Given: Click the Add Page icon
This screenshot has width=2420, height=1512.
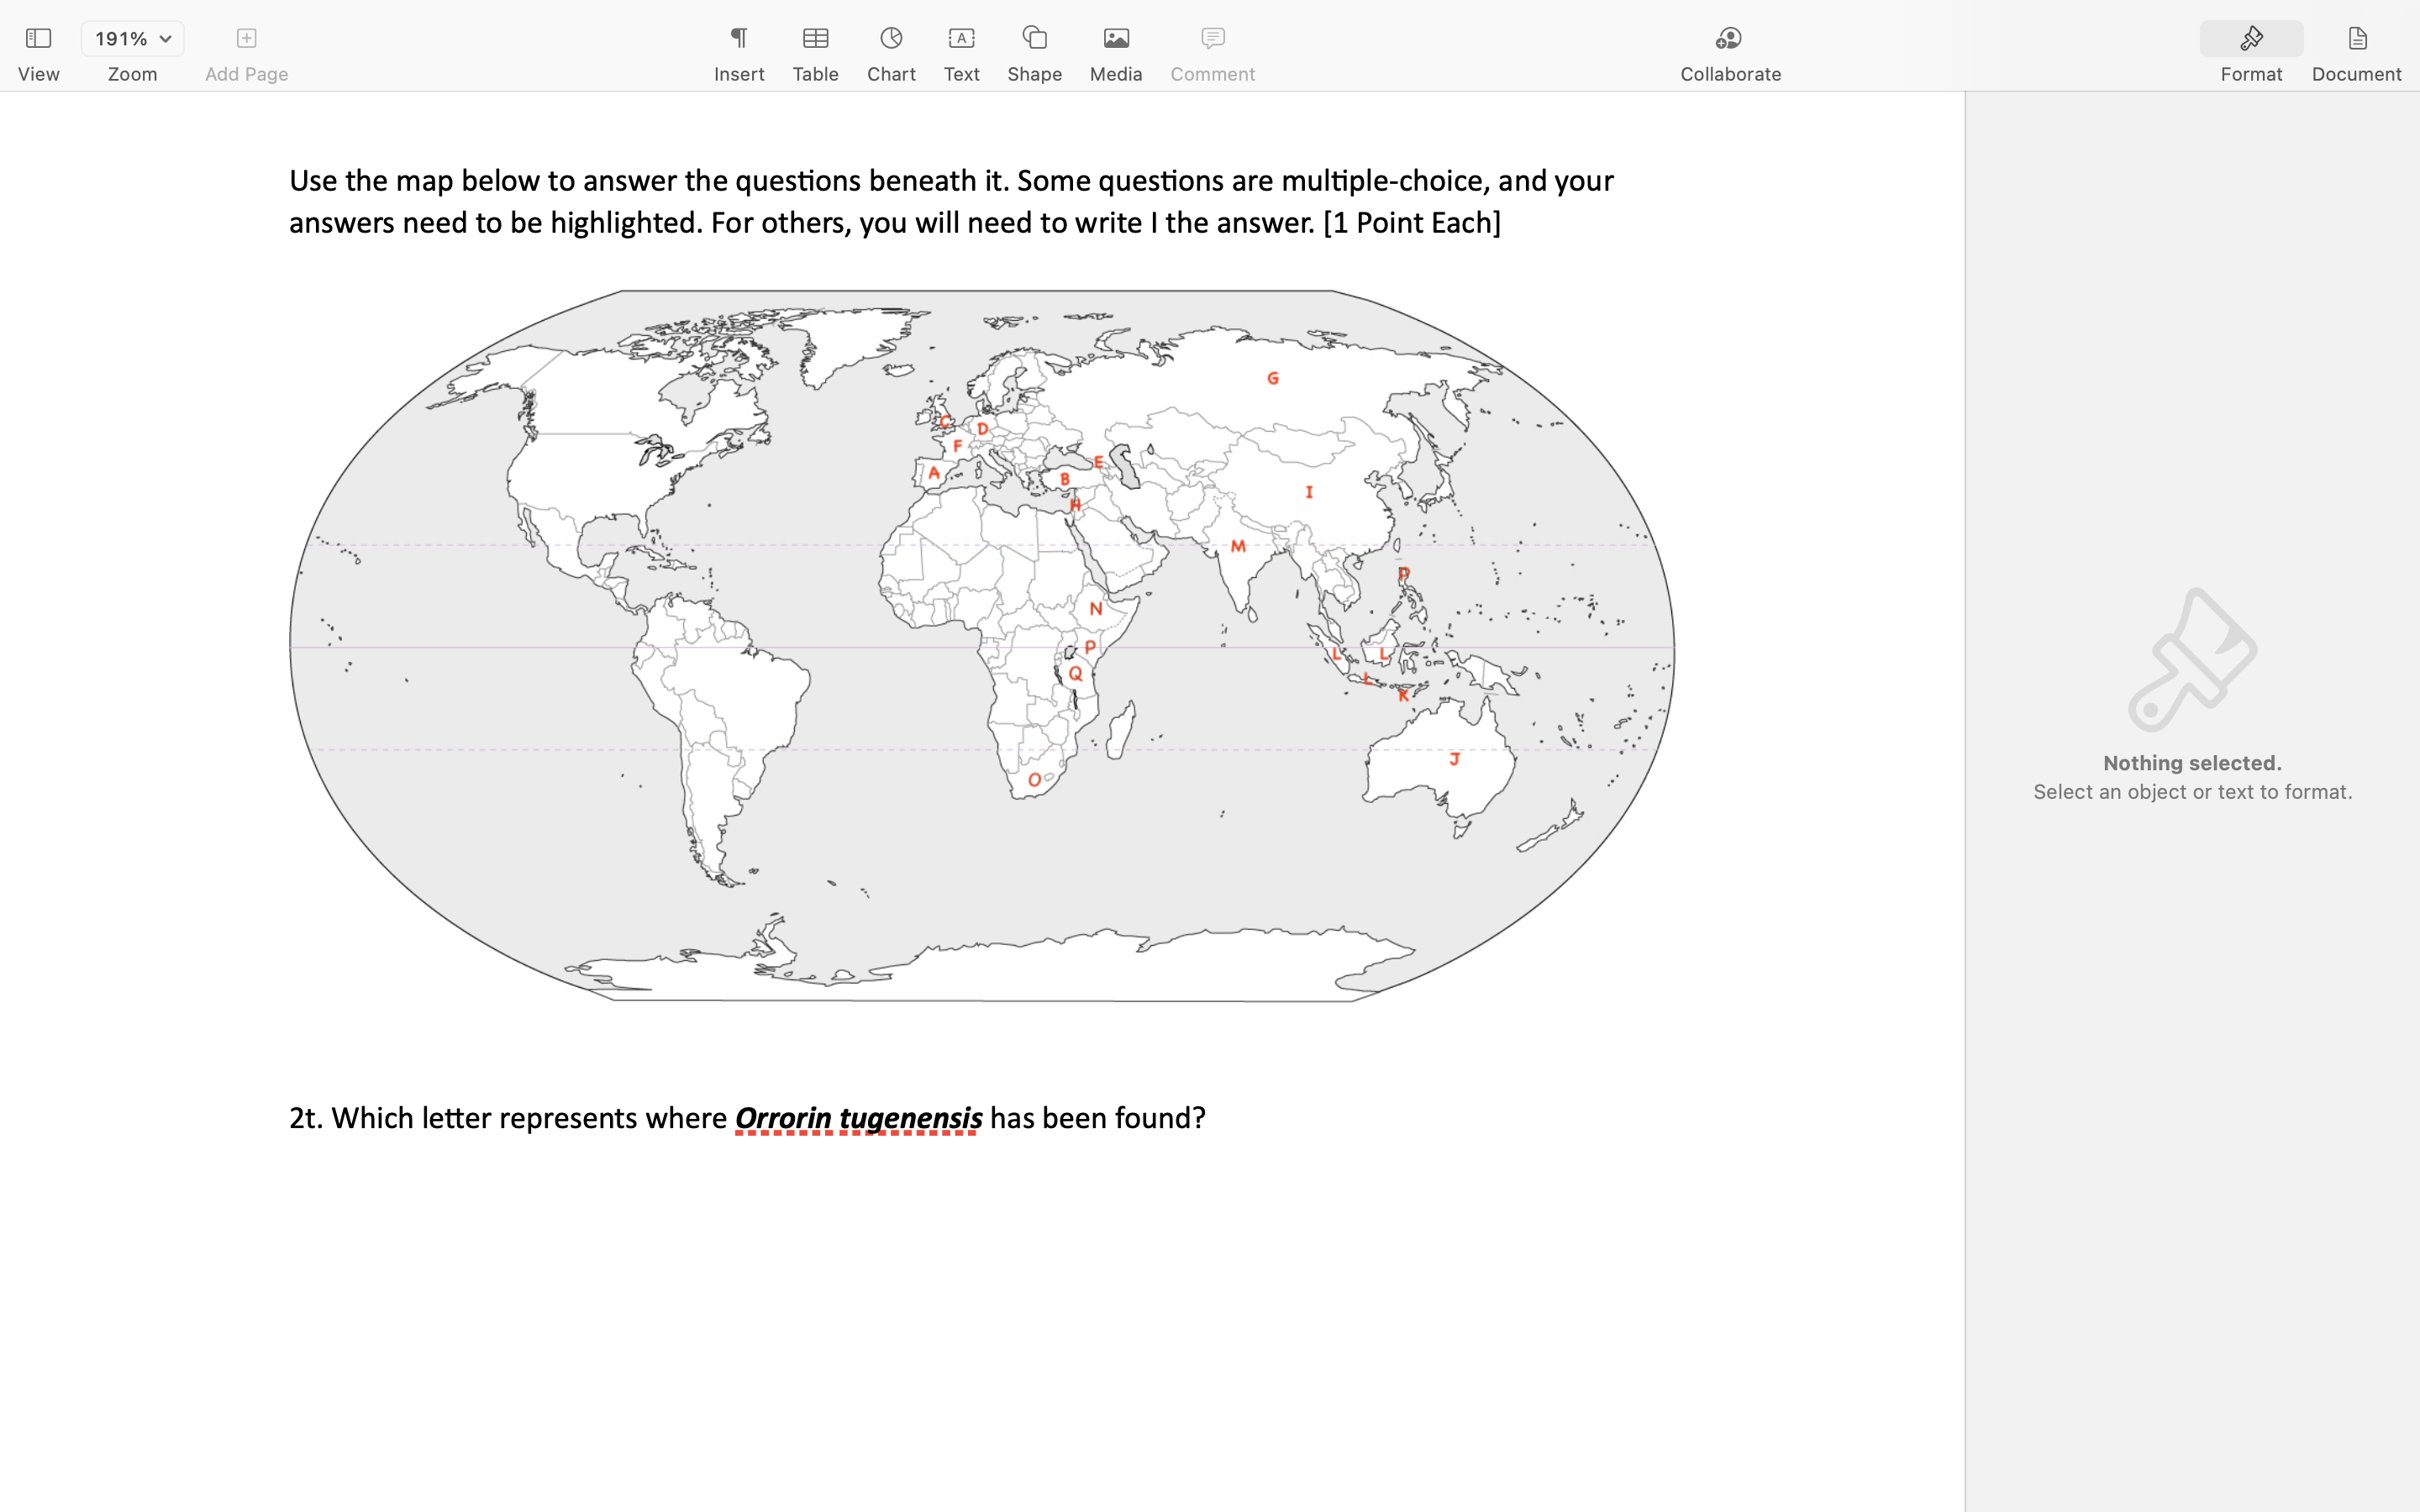Looking at the screenshot, I should pyautogui.click(x=246, y=38).
